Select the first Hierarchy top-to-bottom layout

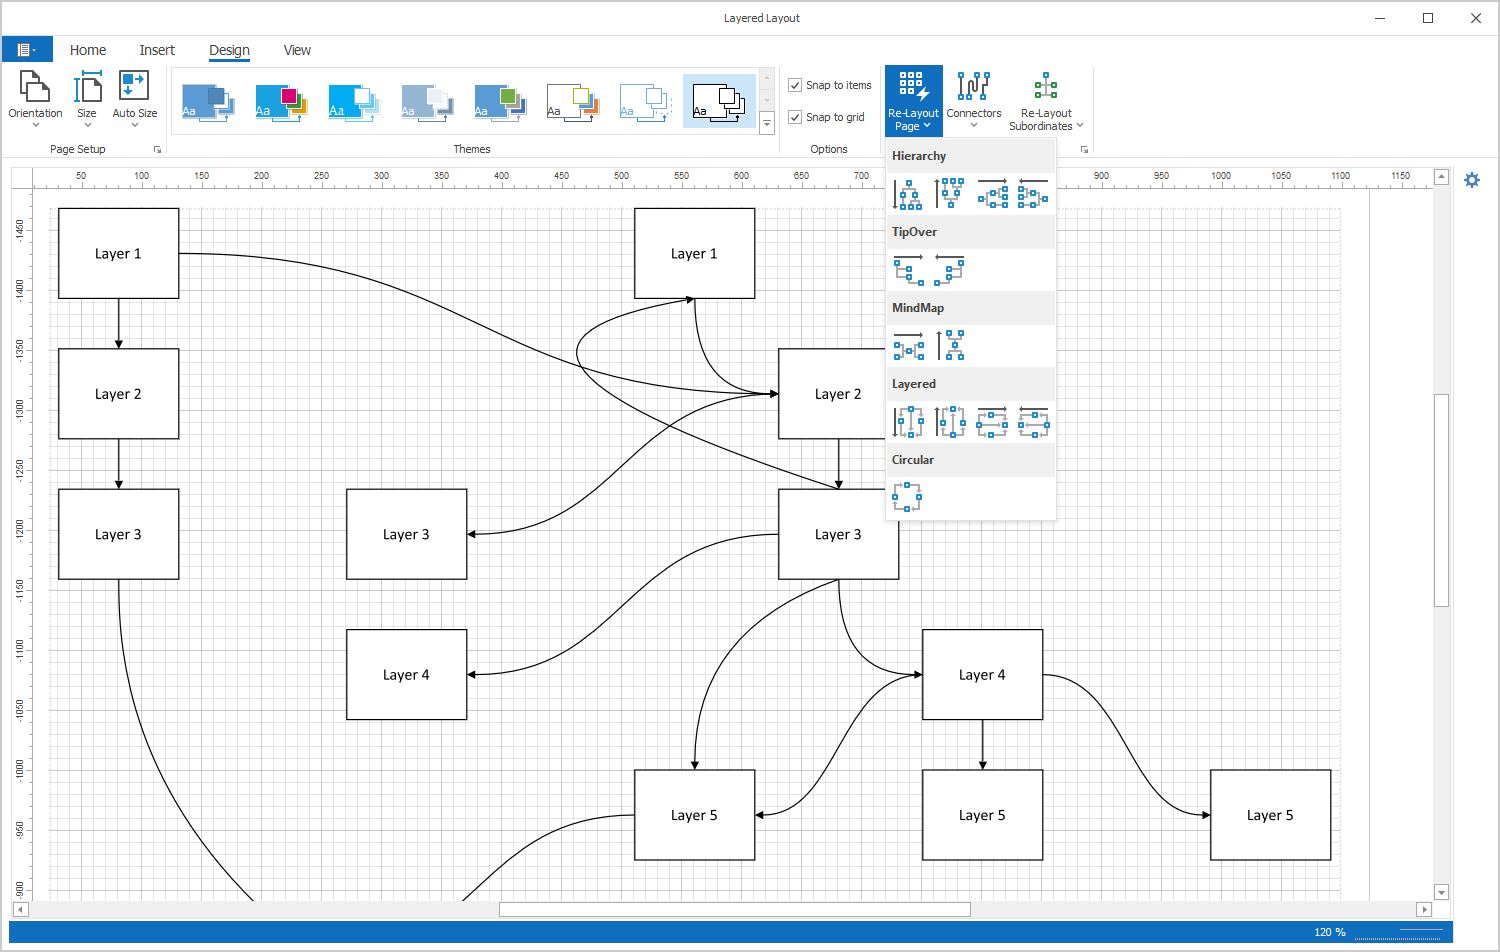tap(908, 194)
